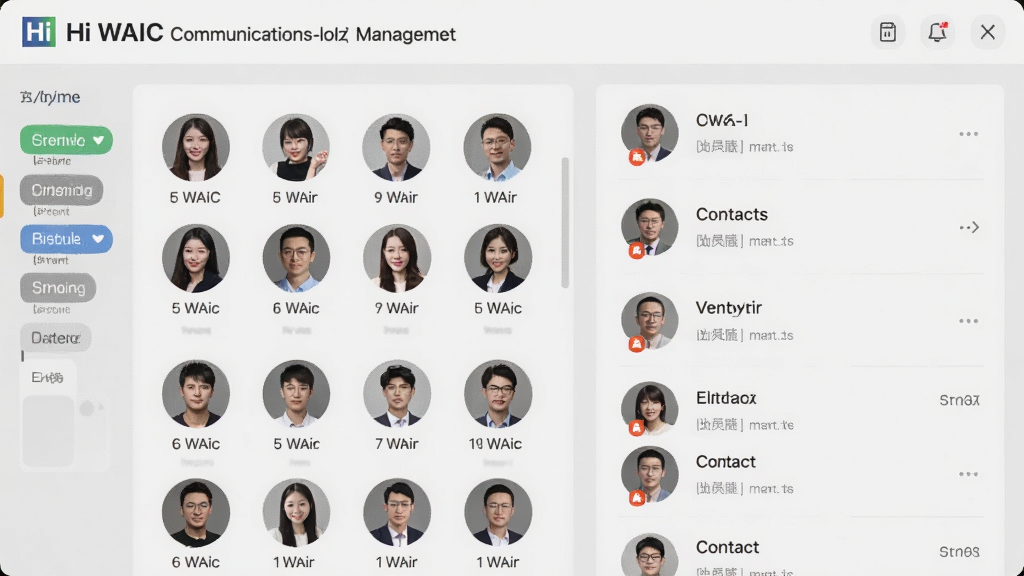Select the Ventytir contact name
The height and width of the screenshot is (576, 1024).
pos(728,308)
